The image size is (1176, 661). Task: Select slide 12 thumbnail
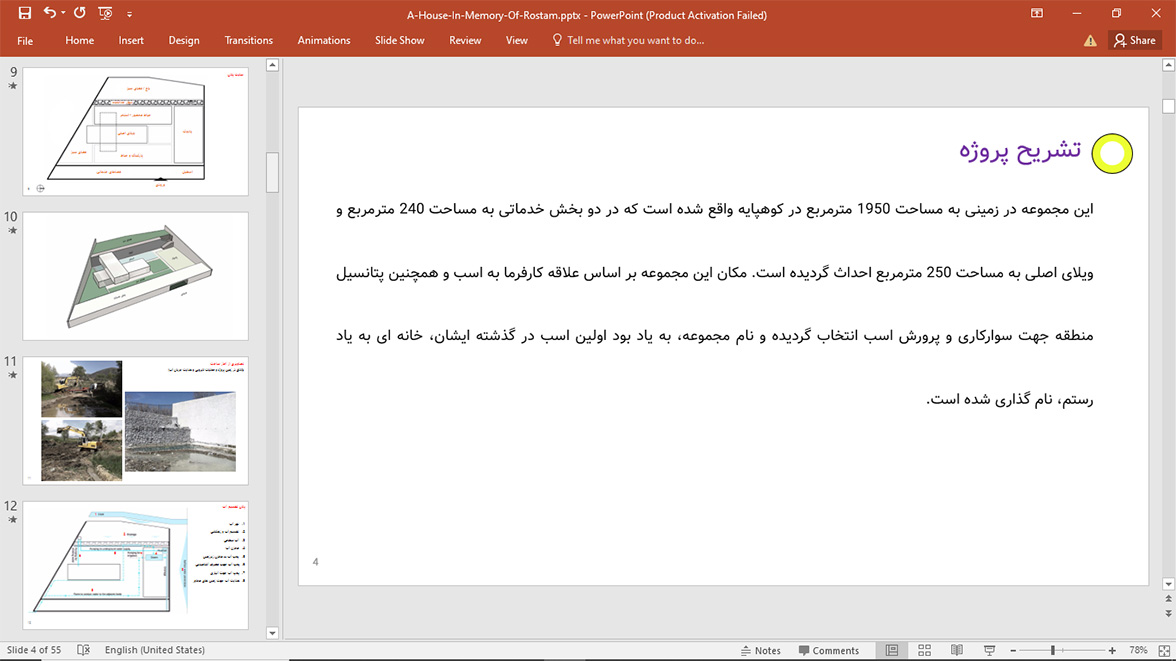click(x=136, y=566)
